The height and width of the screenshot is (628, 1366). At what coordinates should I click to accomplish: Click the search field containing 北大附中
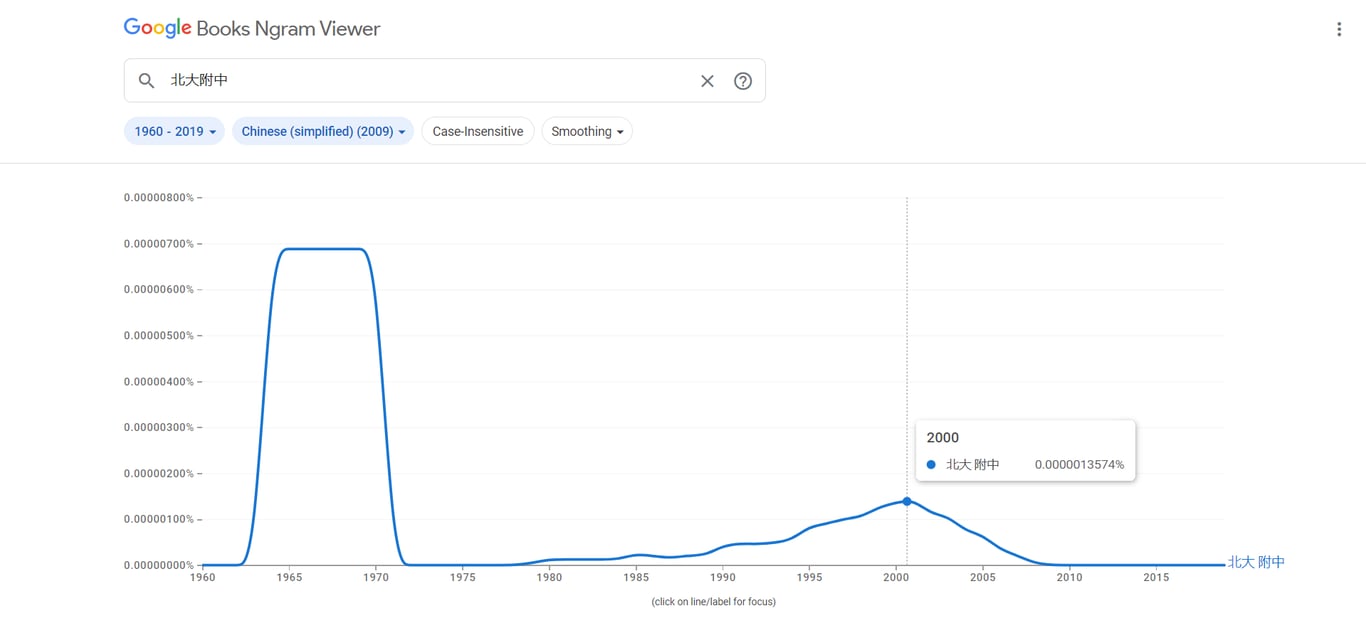(x=420, y=81)
